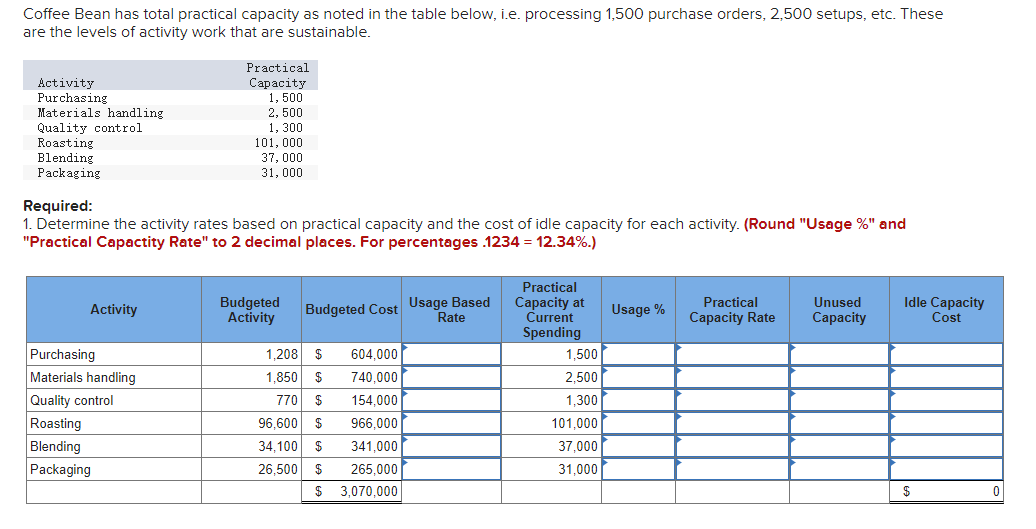This screenshot has width=1036, height=529.
Task: Select Usage Based Rate field for Purchasing
Action: [x=452, y=354]
